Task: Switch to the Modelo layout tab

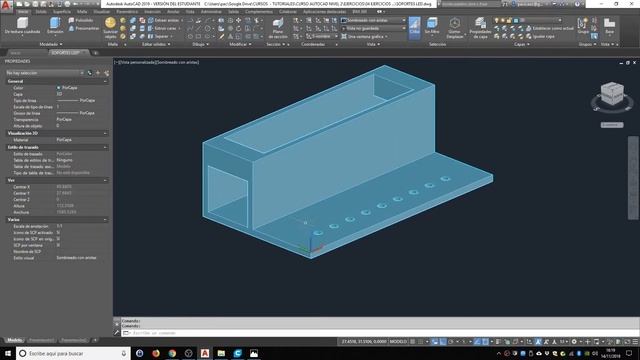Action: coord(15,340)
